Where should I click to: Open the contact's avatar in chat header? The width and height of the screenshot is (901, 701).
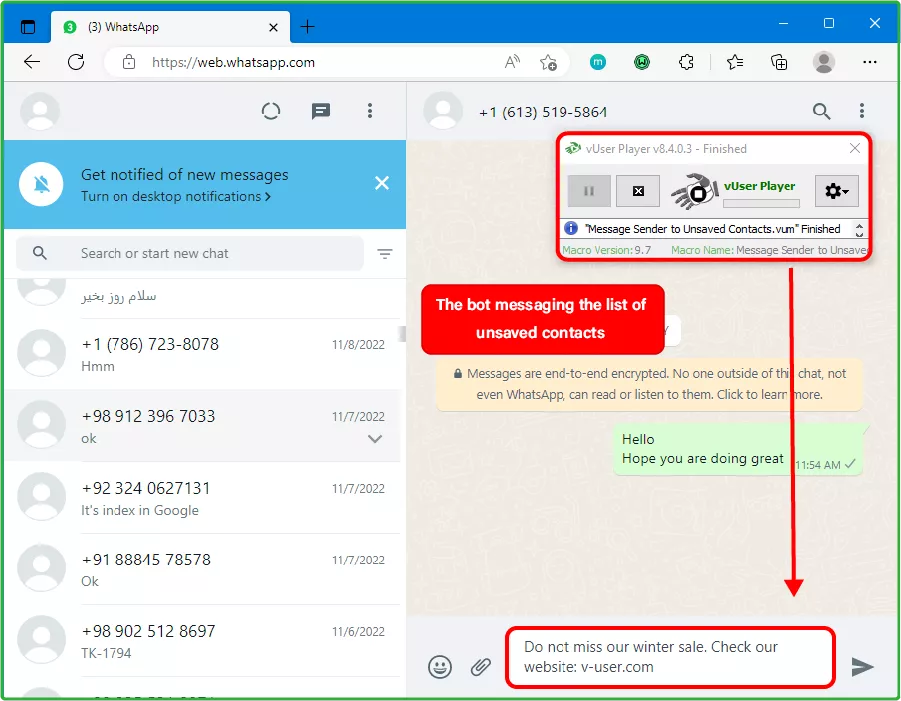tap(443, 110)
